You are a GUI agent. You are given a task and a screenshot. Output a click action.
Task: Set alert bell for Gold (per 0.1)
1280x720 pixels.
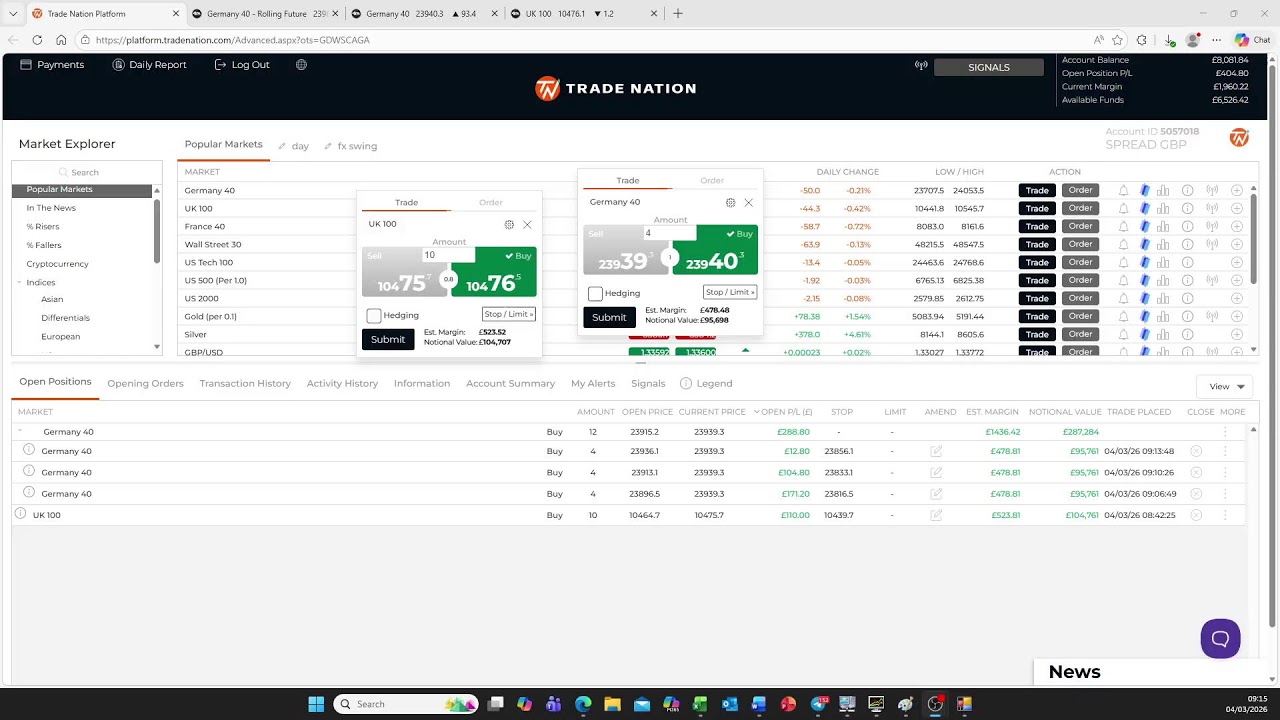coord(1123,316)
